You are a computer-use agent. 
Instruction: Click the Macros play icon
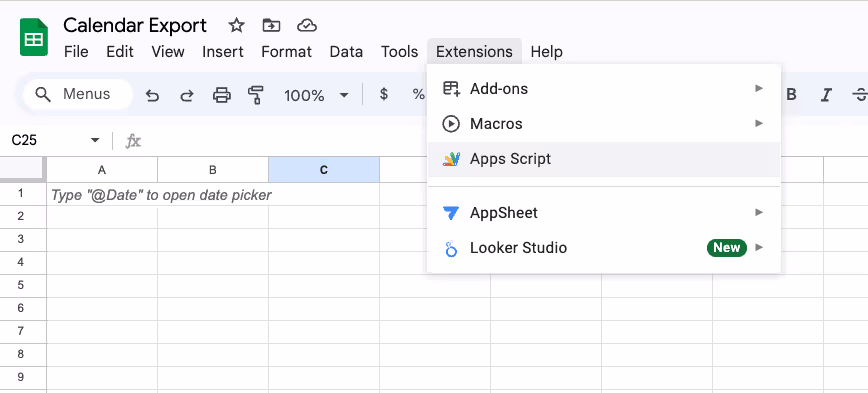point(451,124)
